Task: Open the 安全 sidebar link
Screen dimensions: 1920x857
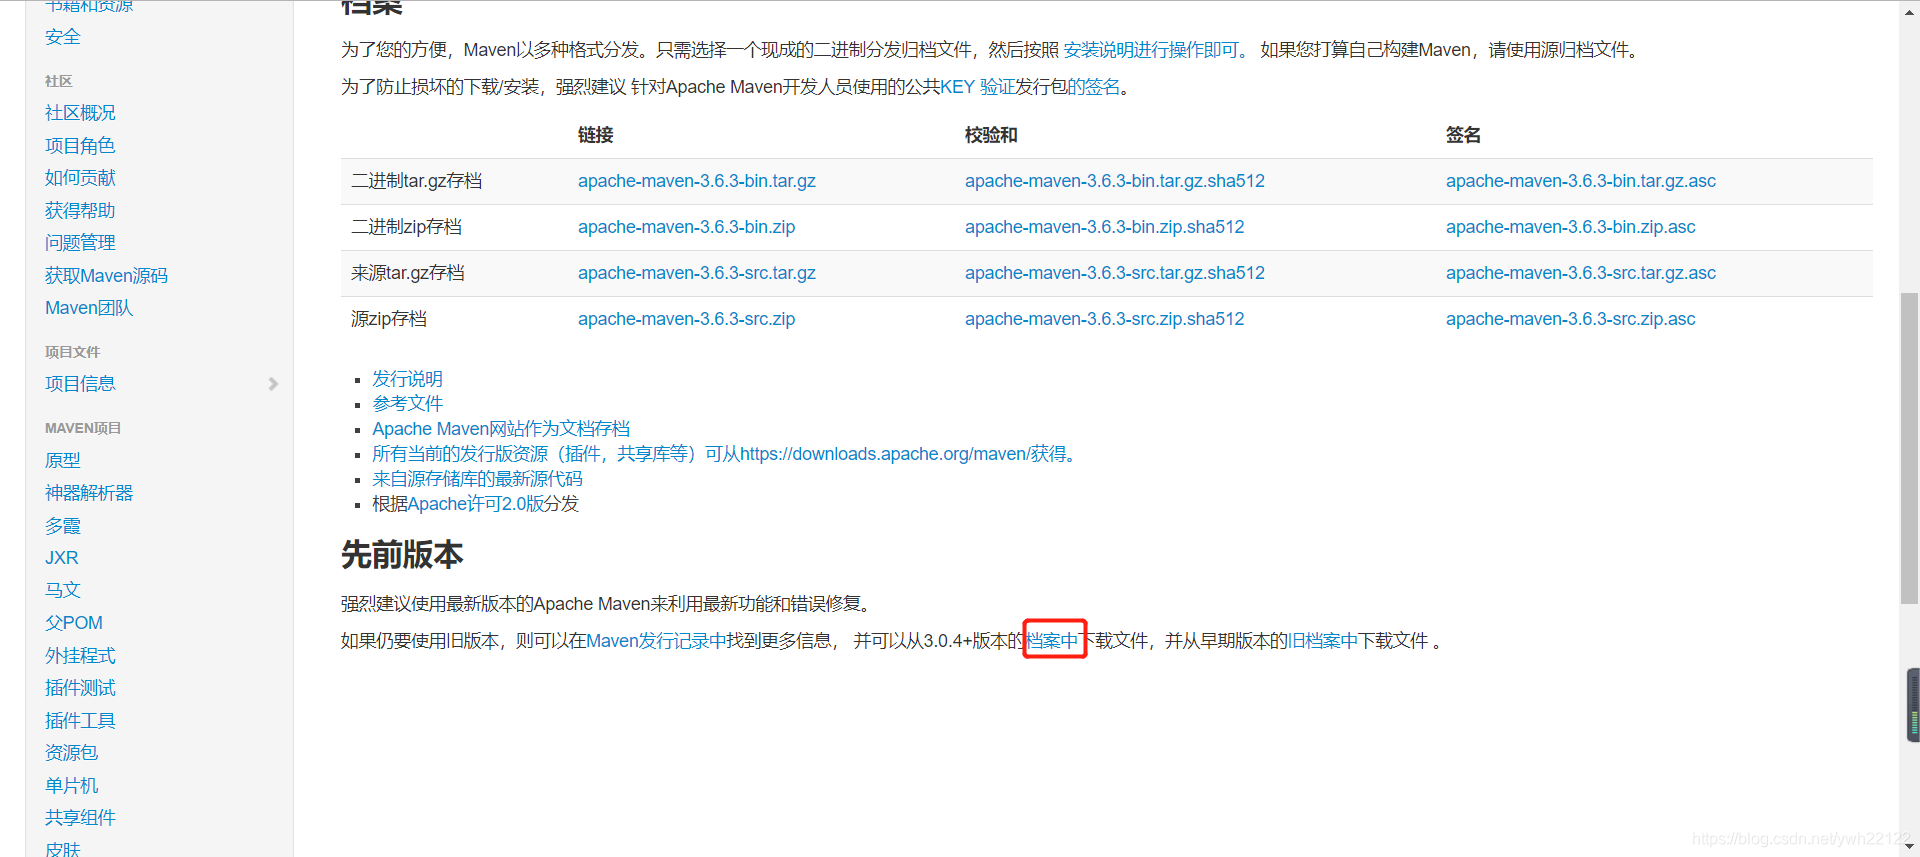Action: click(62, 37)
